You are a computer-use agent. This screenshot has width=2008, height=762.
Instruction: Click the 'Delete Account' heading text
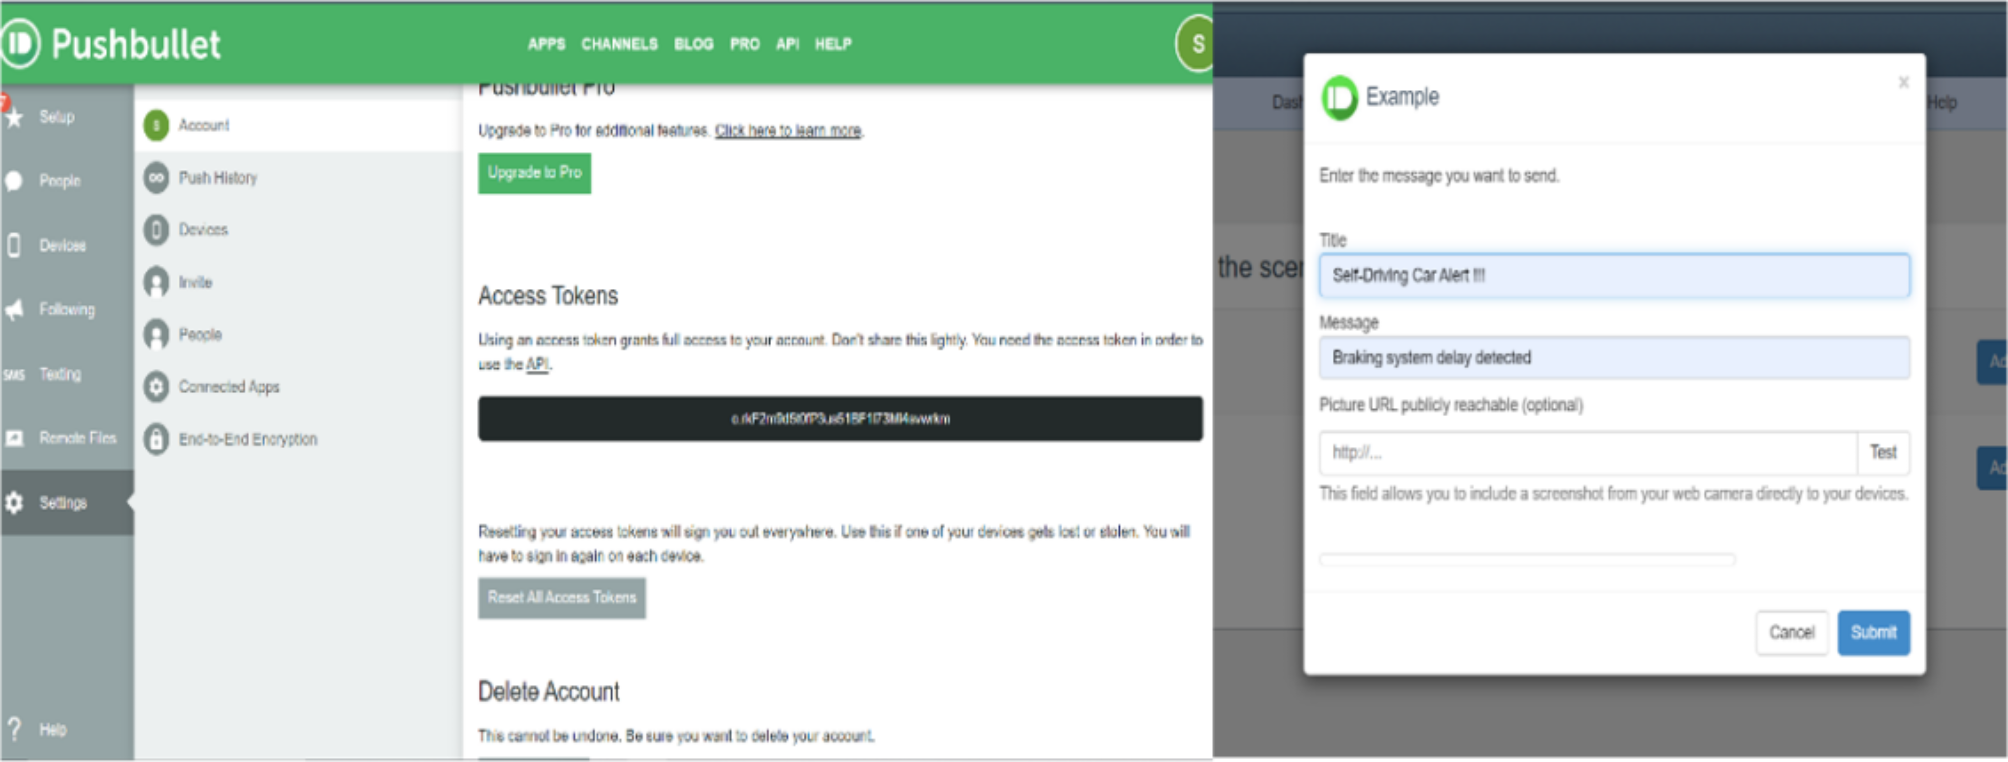[549, 692]
